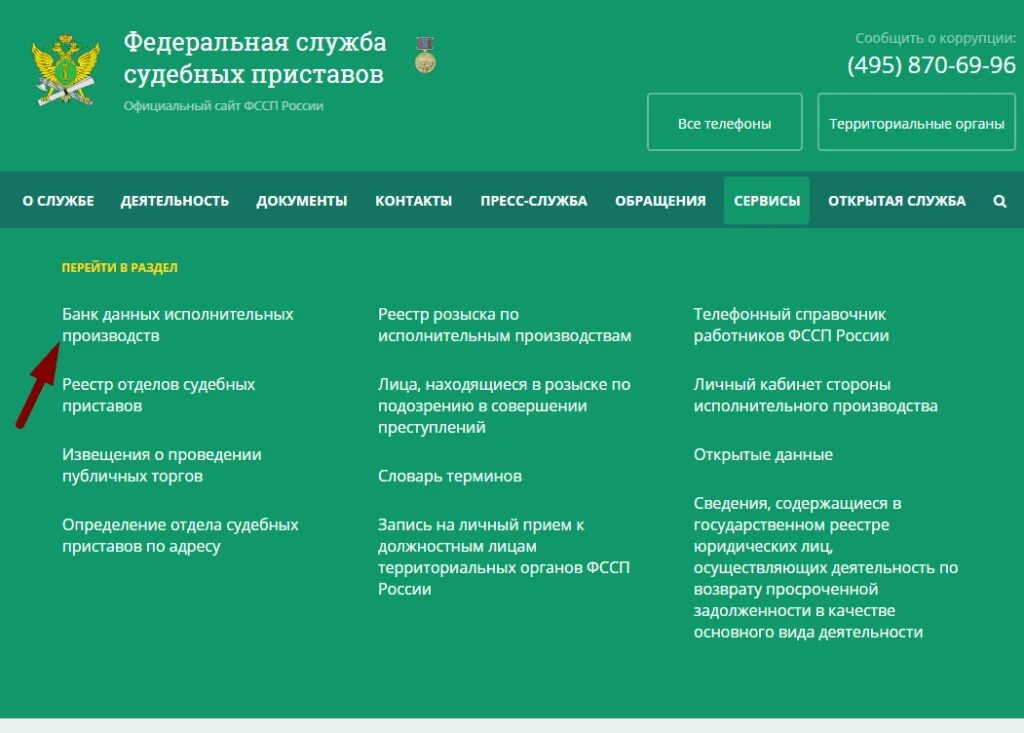This screenshot has height=733, width=1024.
Task: Open 'Личный кабинет стороны исполнительного производства'
Action: (815, 395)
